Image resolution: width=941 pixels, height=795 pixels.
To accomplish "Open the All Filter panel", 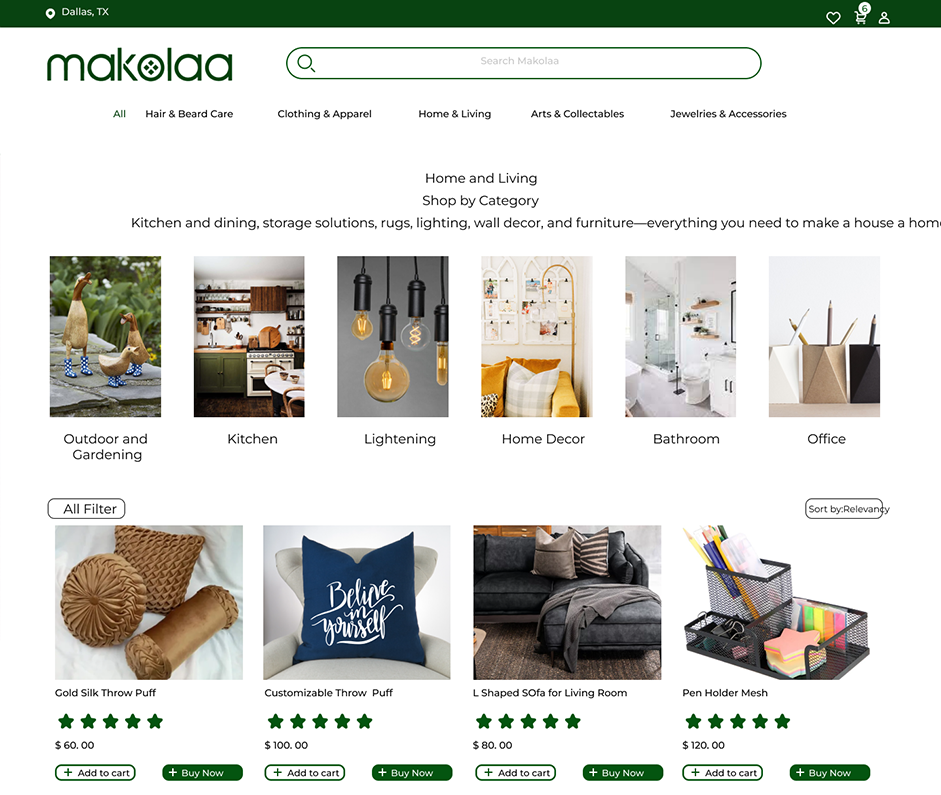I will point(86,509).
